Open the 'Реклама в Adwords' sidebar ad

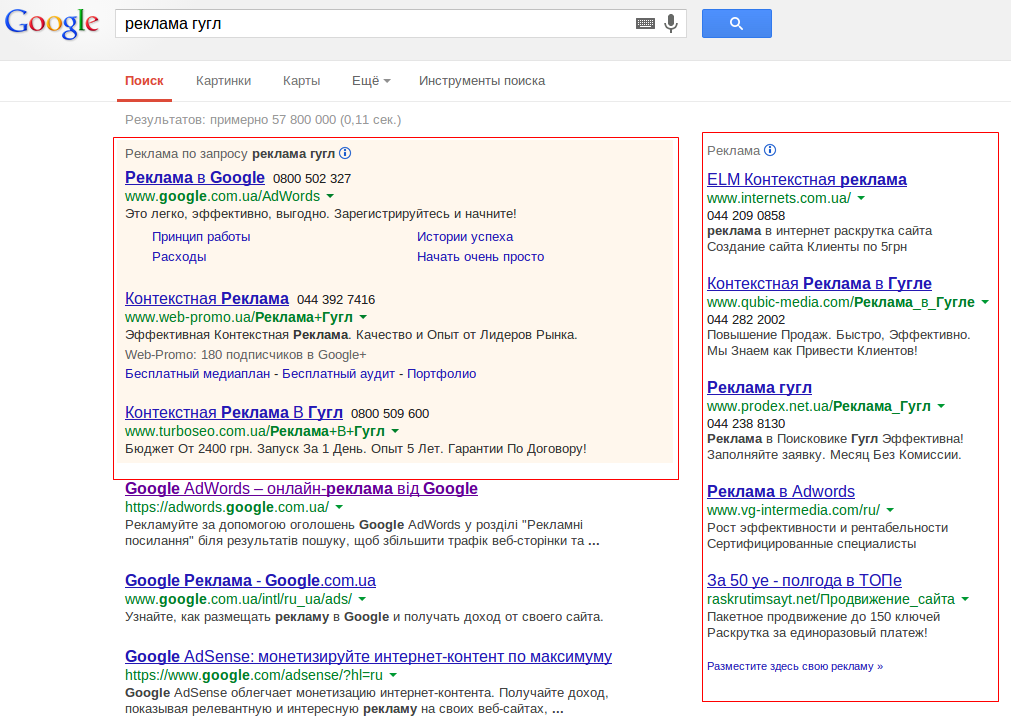pyautogui.click(x=781, y=491)
